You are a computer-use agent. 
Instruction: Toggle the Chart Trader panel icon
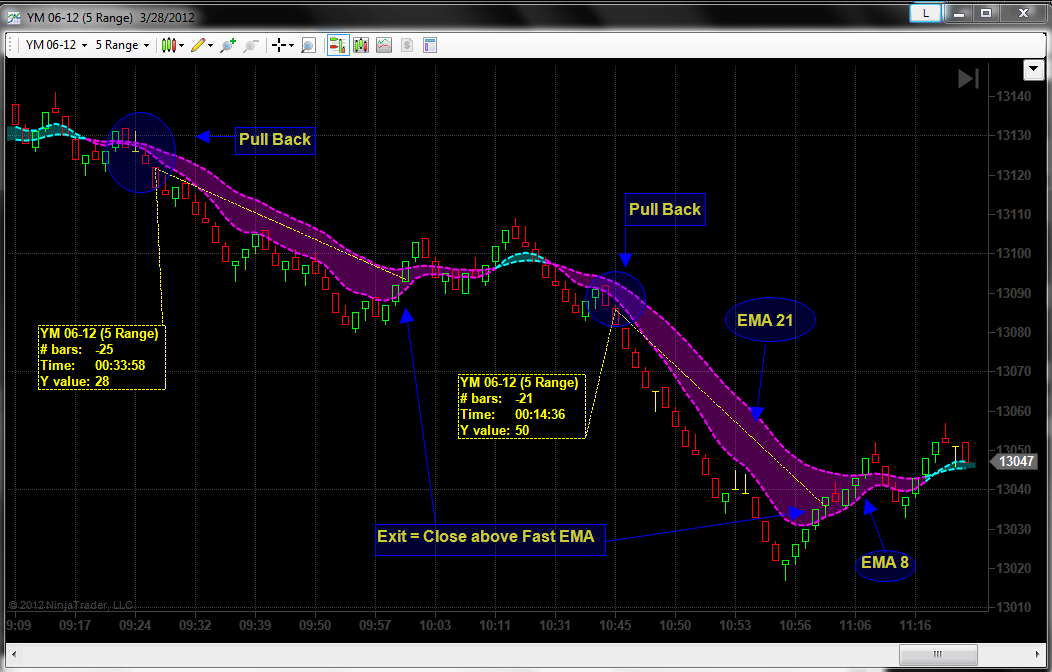tap(337, 45)
